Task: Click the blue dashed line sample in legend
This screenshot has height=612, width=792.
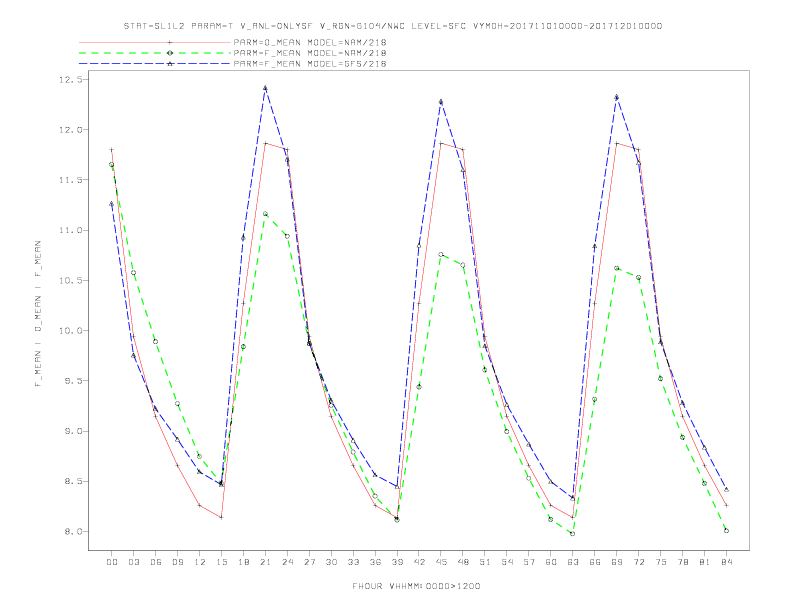Action: [155, 64]
